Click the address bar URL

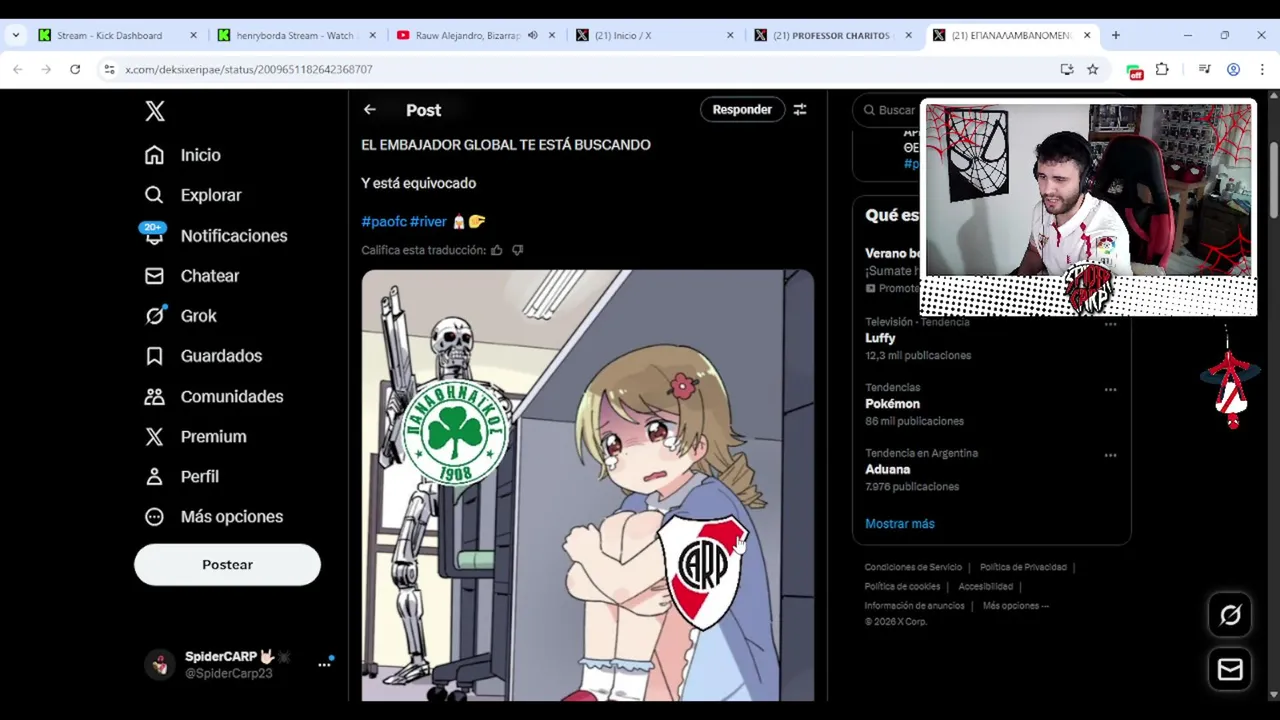point(249,69)
